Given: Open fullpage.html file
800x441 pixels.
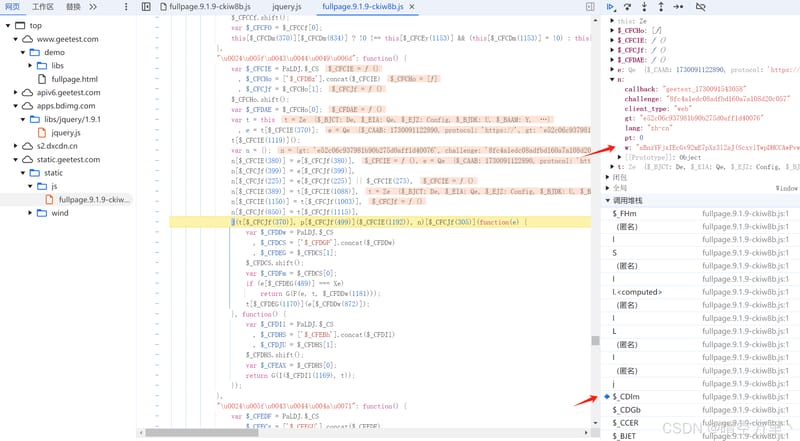Looking at the screenshot, I should [x=74, y=79].
